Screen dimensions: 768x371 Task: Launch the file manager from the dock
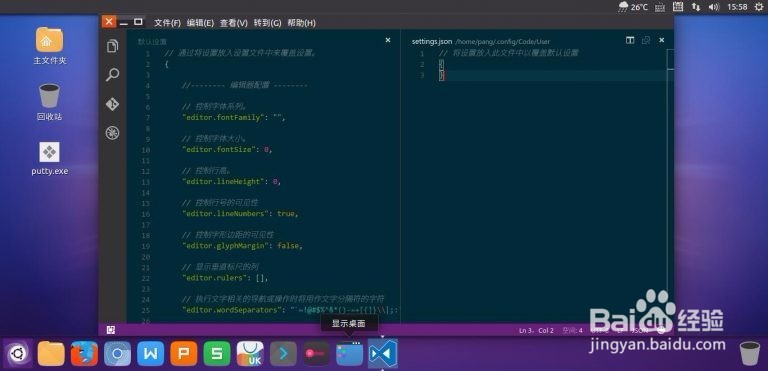coord(51,353)
